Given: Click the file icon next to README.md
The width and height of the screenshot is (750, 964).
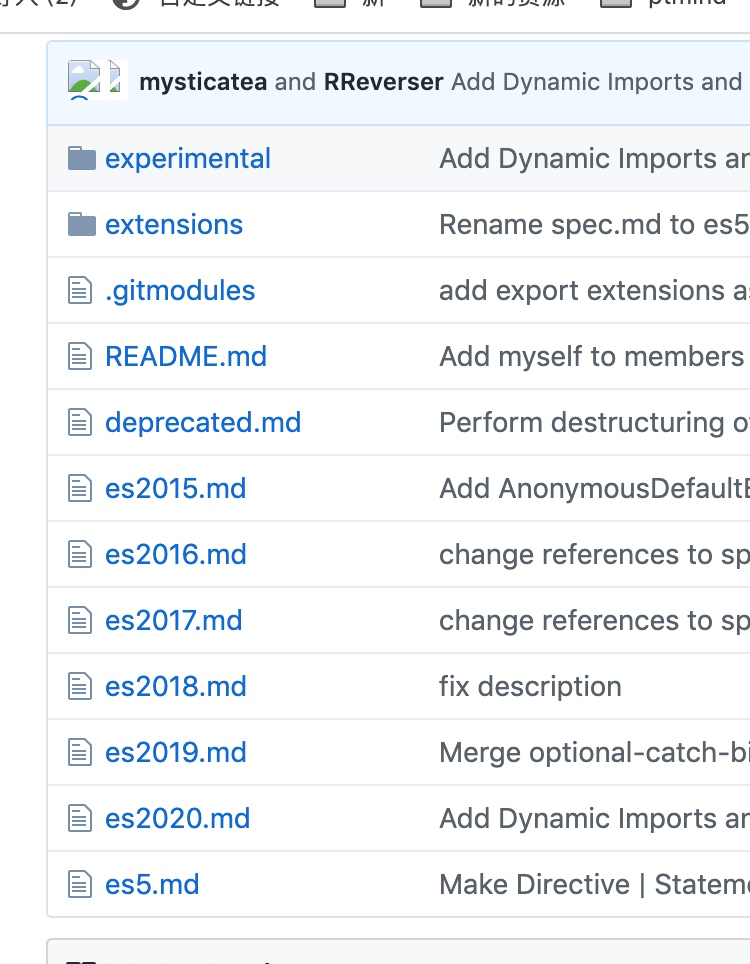Looking at the screenshot, I should (80, 357).
